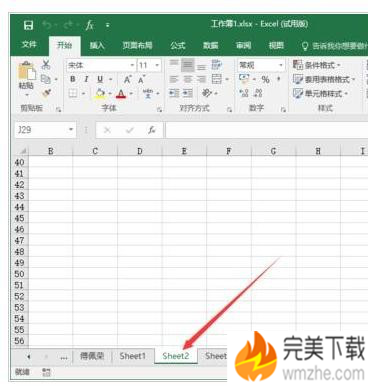Click Insert Function fx beside formula bar

click(x=152, y=130)
